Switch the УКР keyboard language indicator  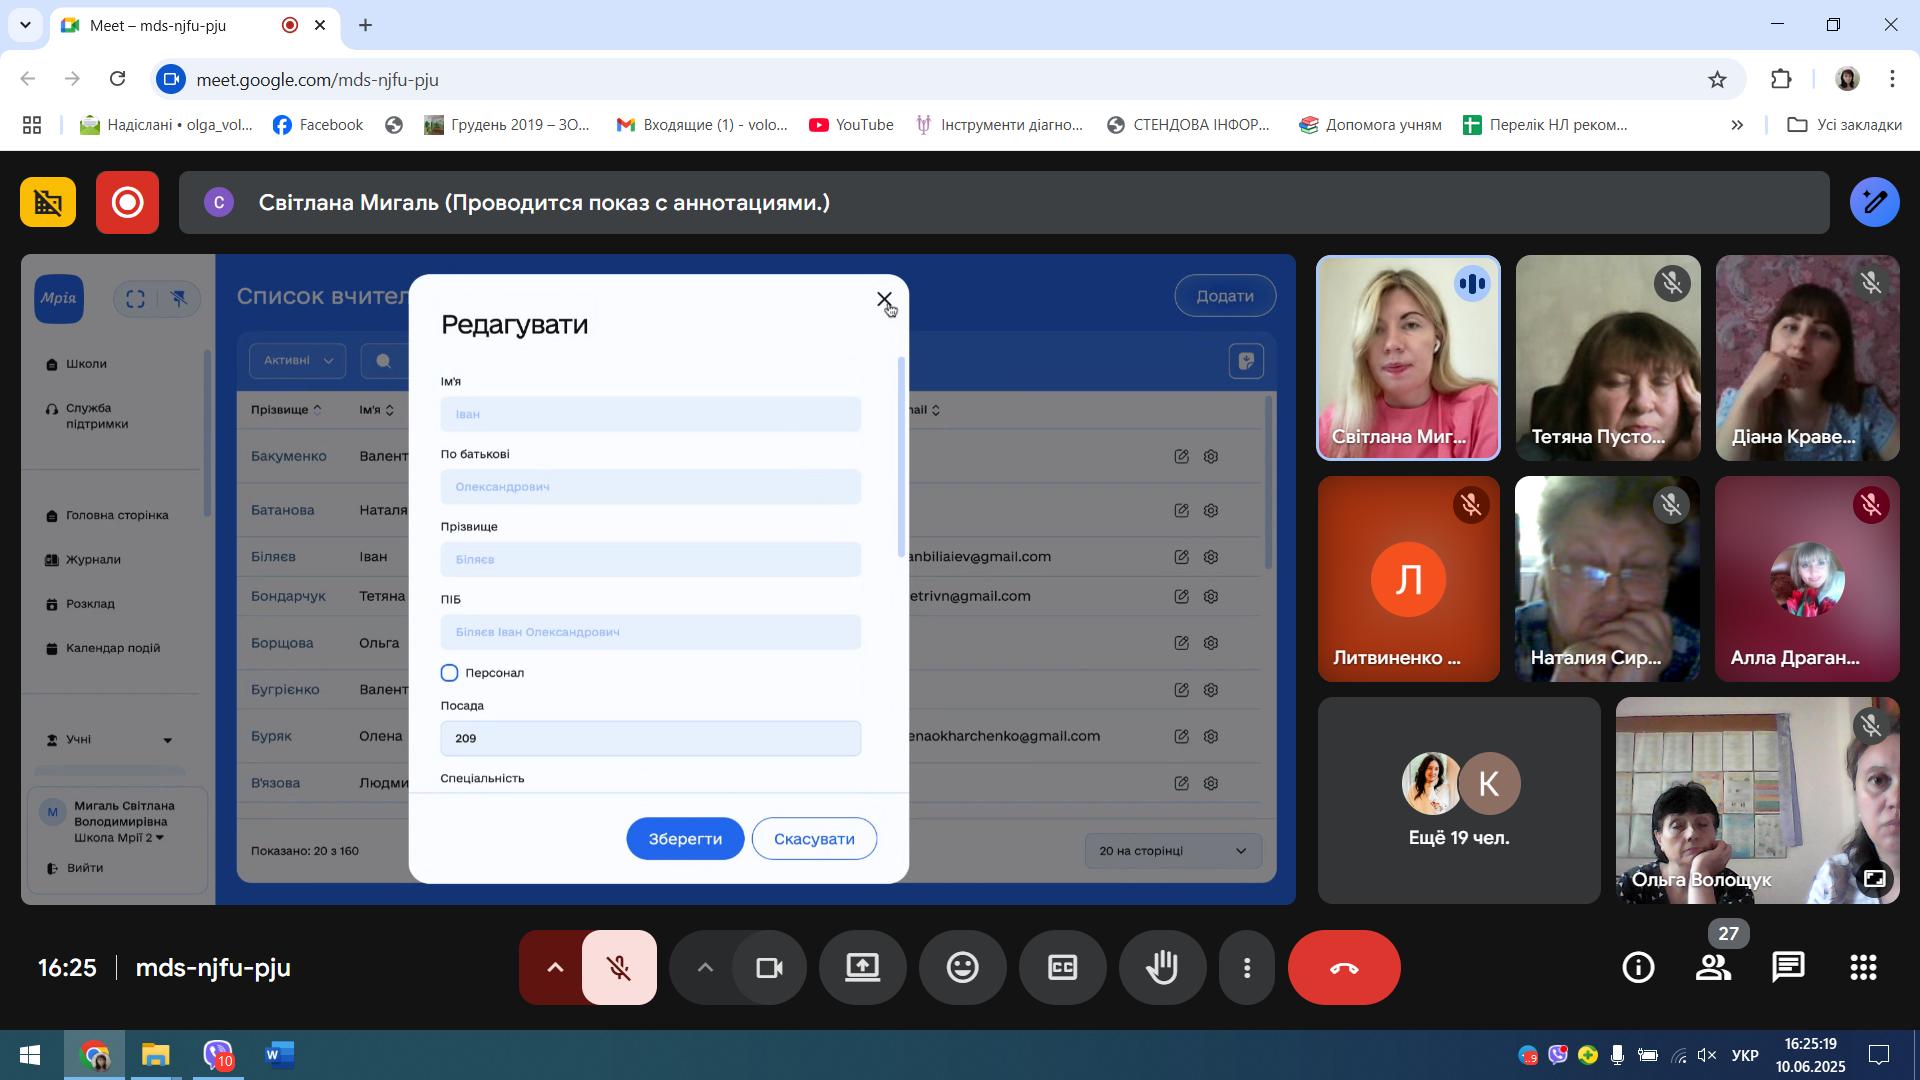tap(1745, 1056)
